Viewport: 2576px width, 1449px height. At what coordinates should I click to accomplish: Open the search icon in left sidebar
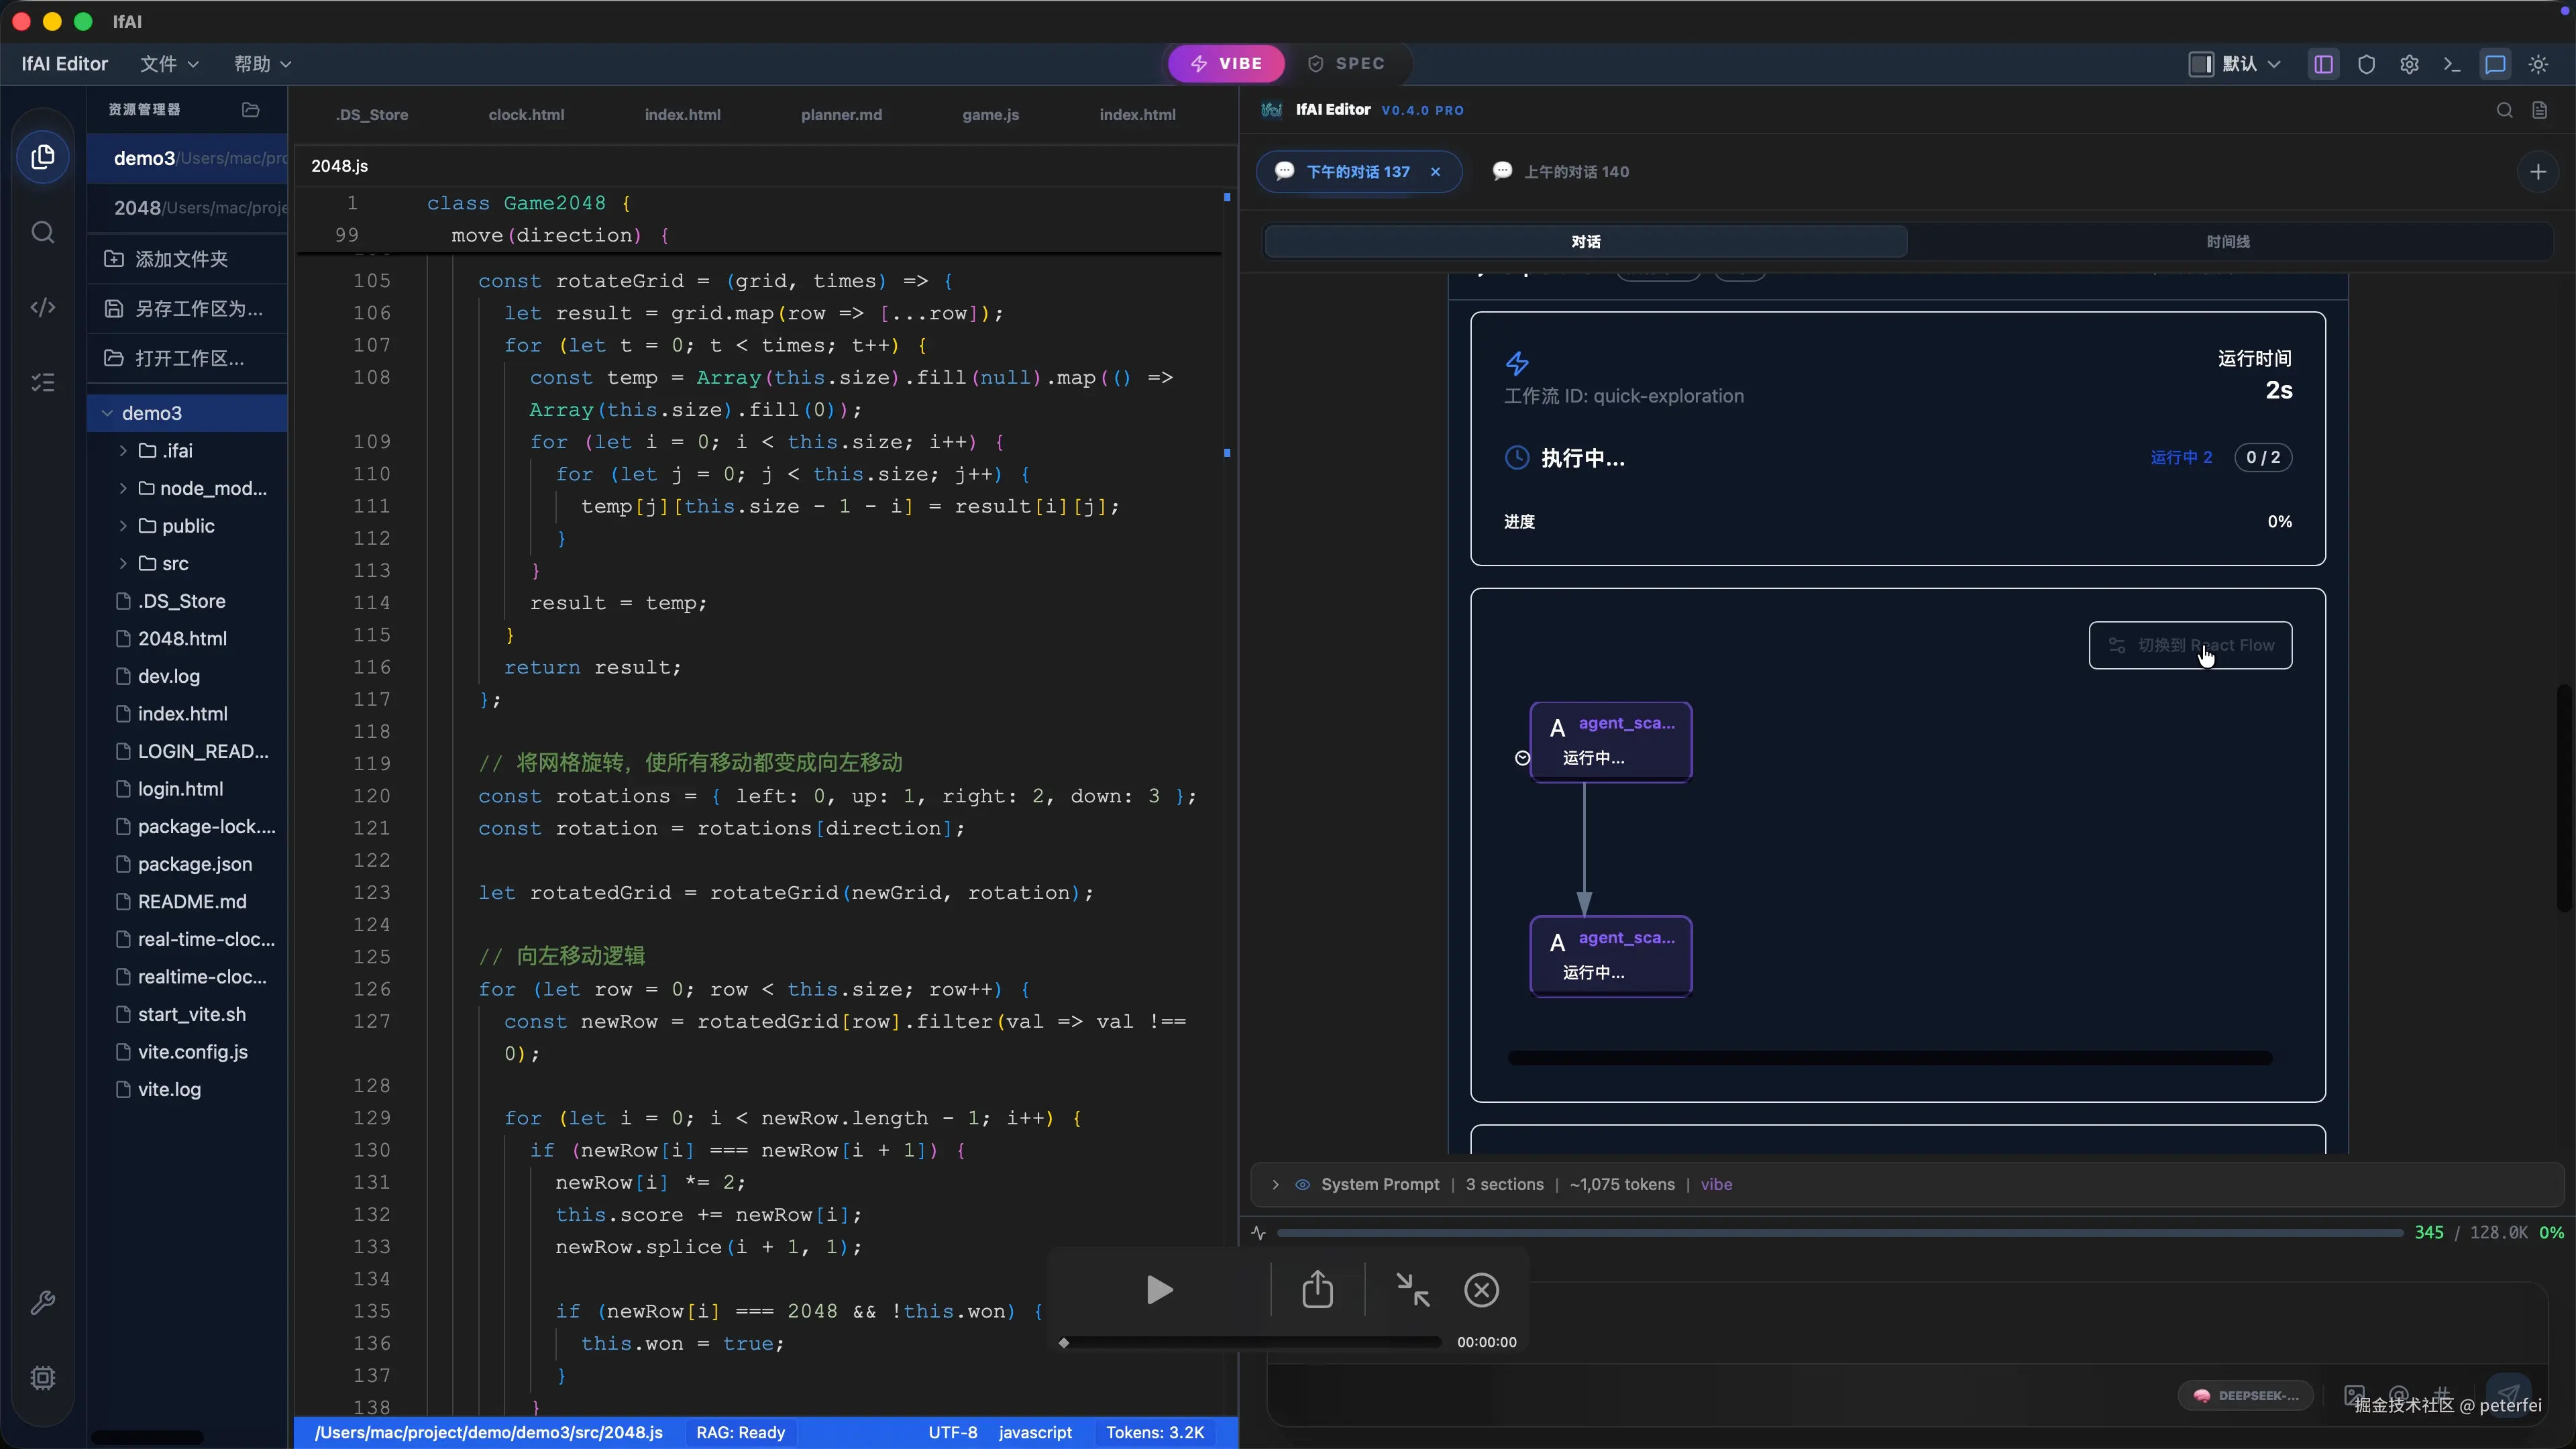(42, 232)
